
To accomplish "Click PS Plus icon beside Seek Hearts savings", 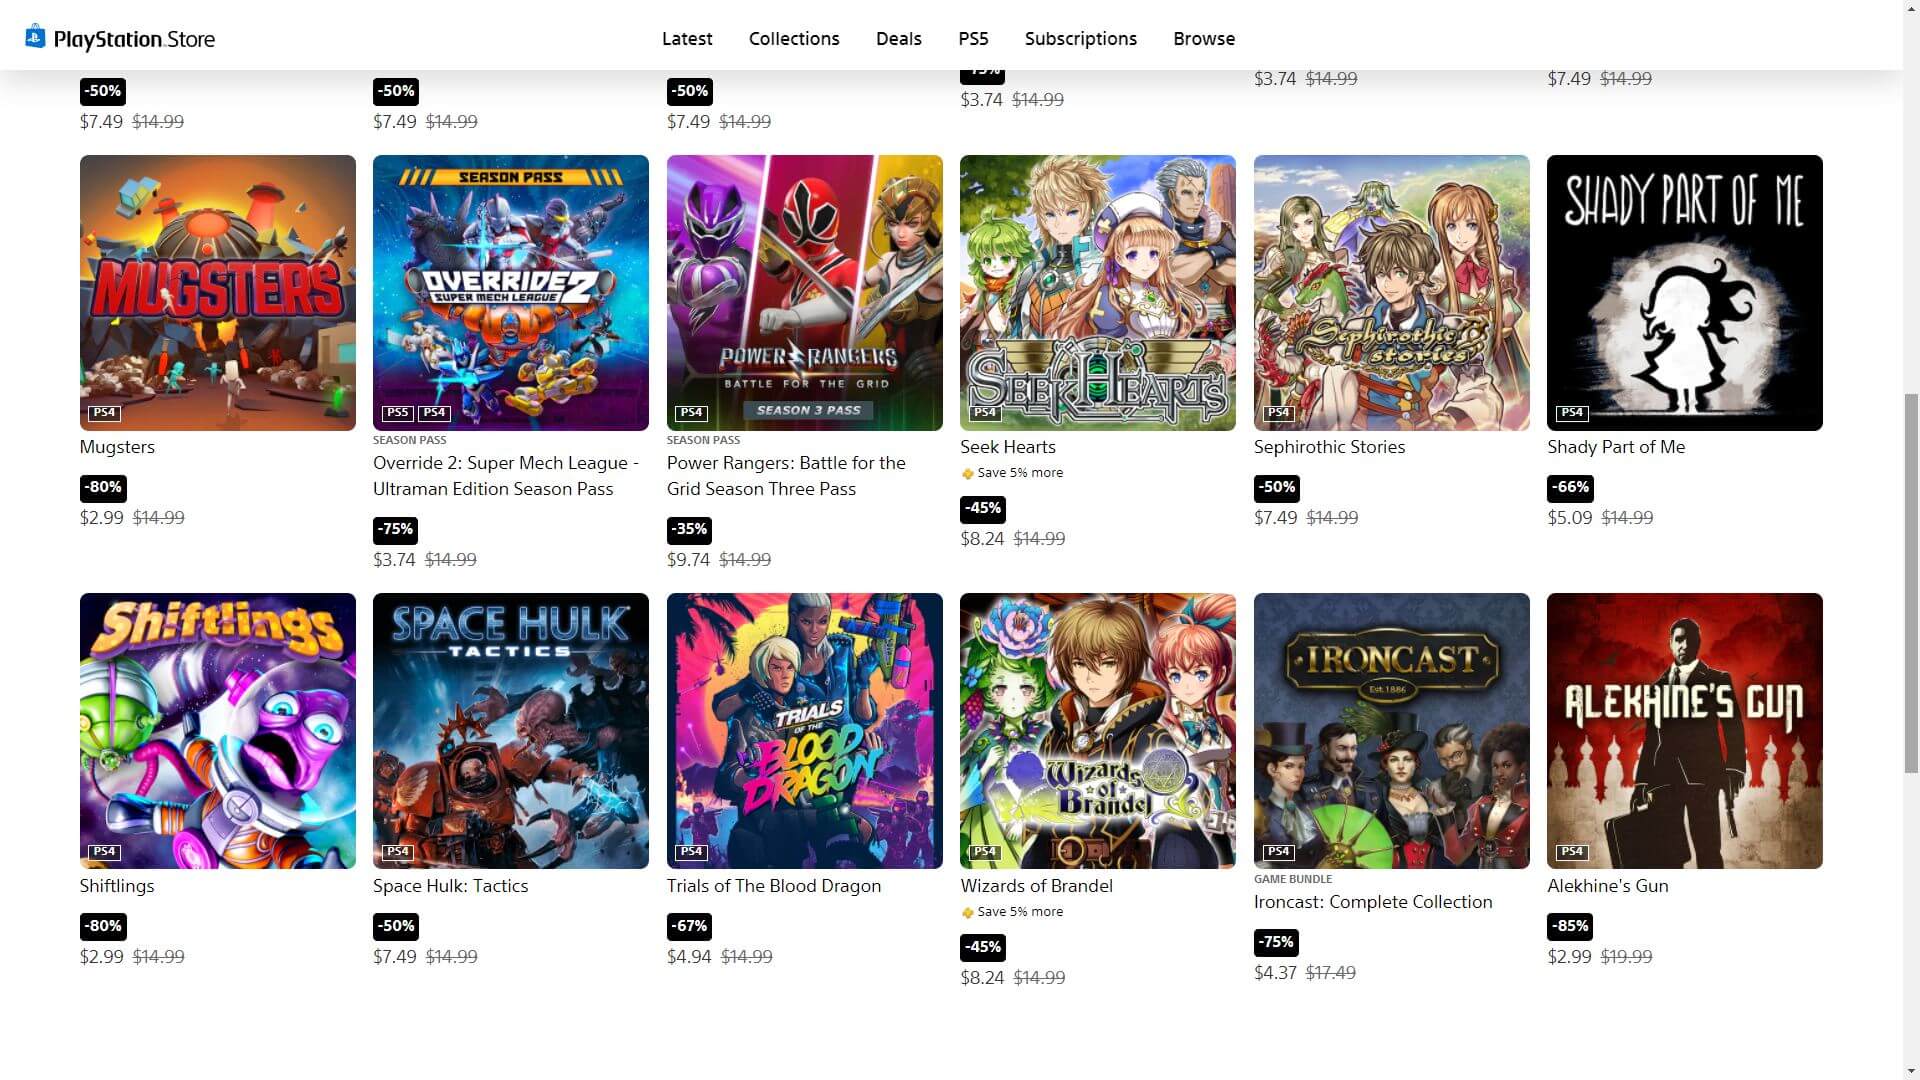I will (x=967, y=474).
